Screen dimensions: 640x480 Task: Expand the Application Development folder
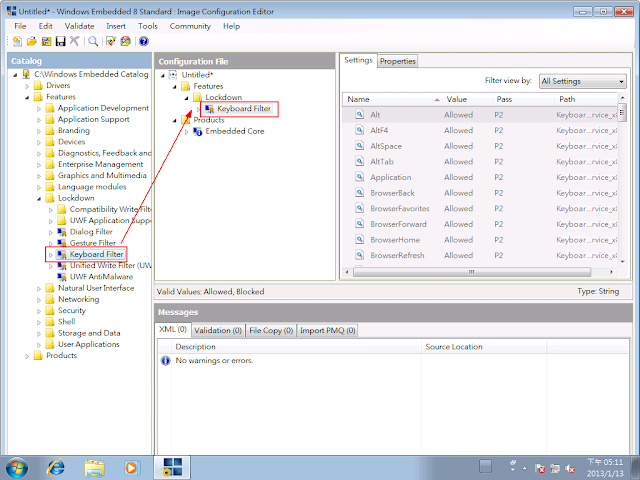coord(39,109)
